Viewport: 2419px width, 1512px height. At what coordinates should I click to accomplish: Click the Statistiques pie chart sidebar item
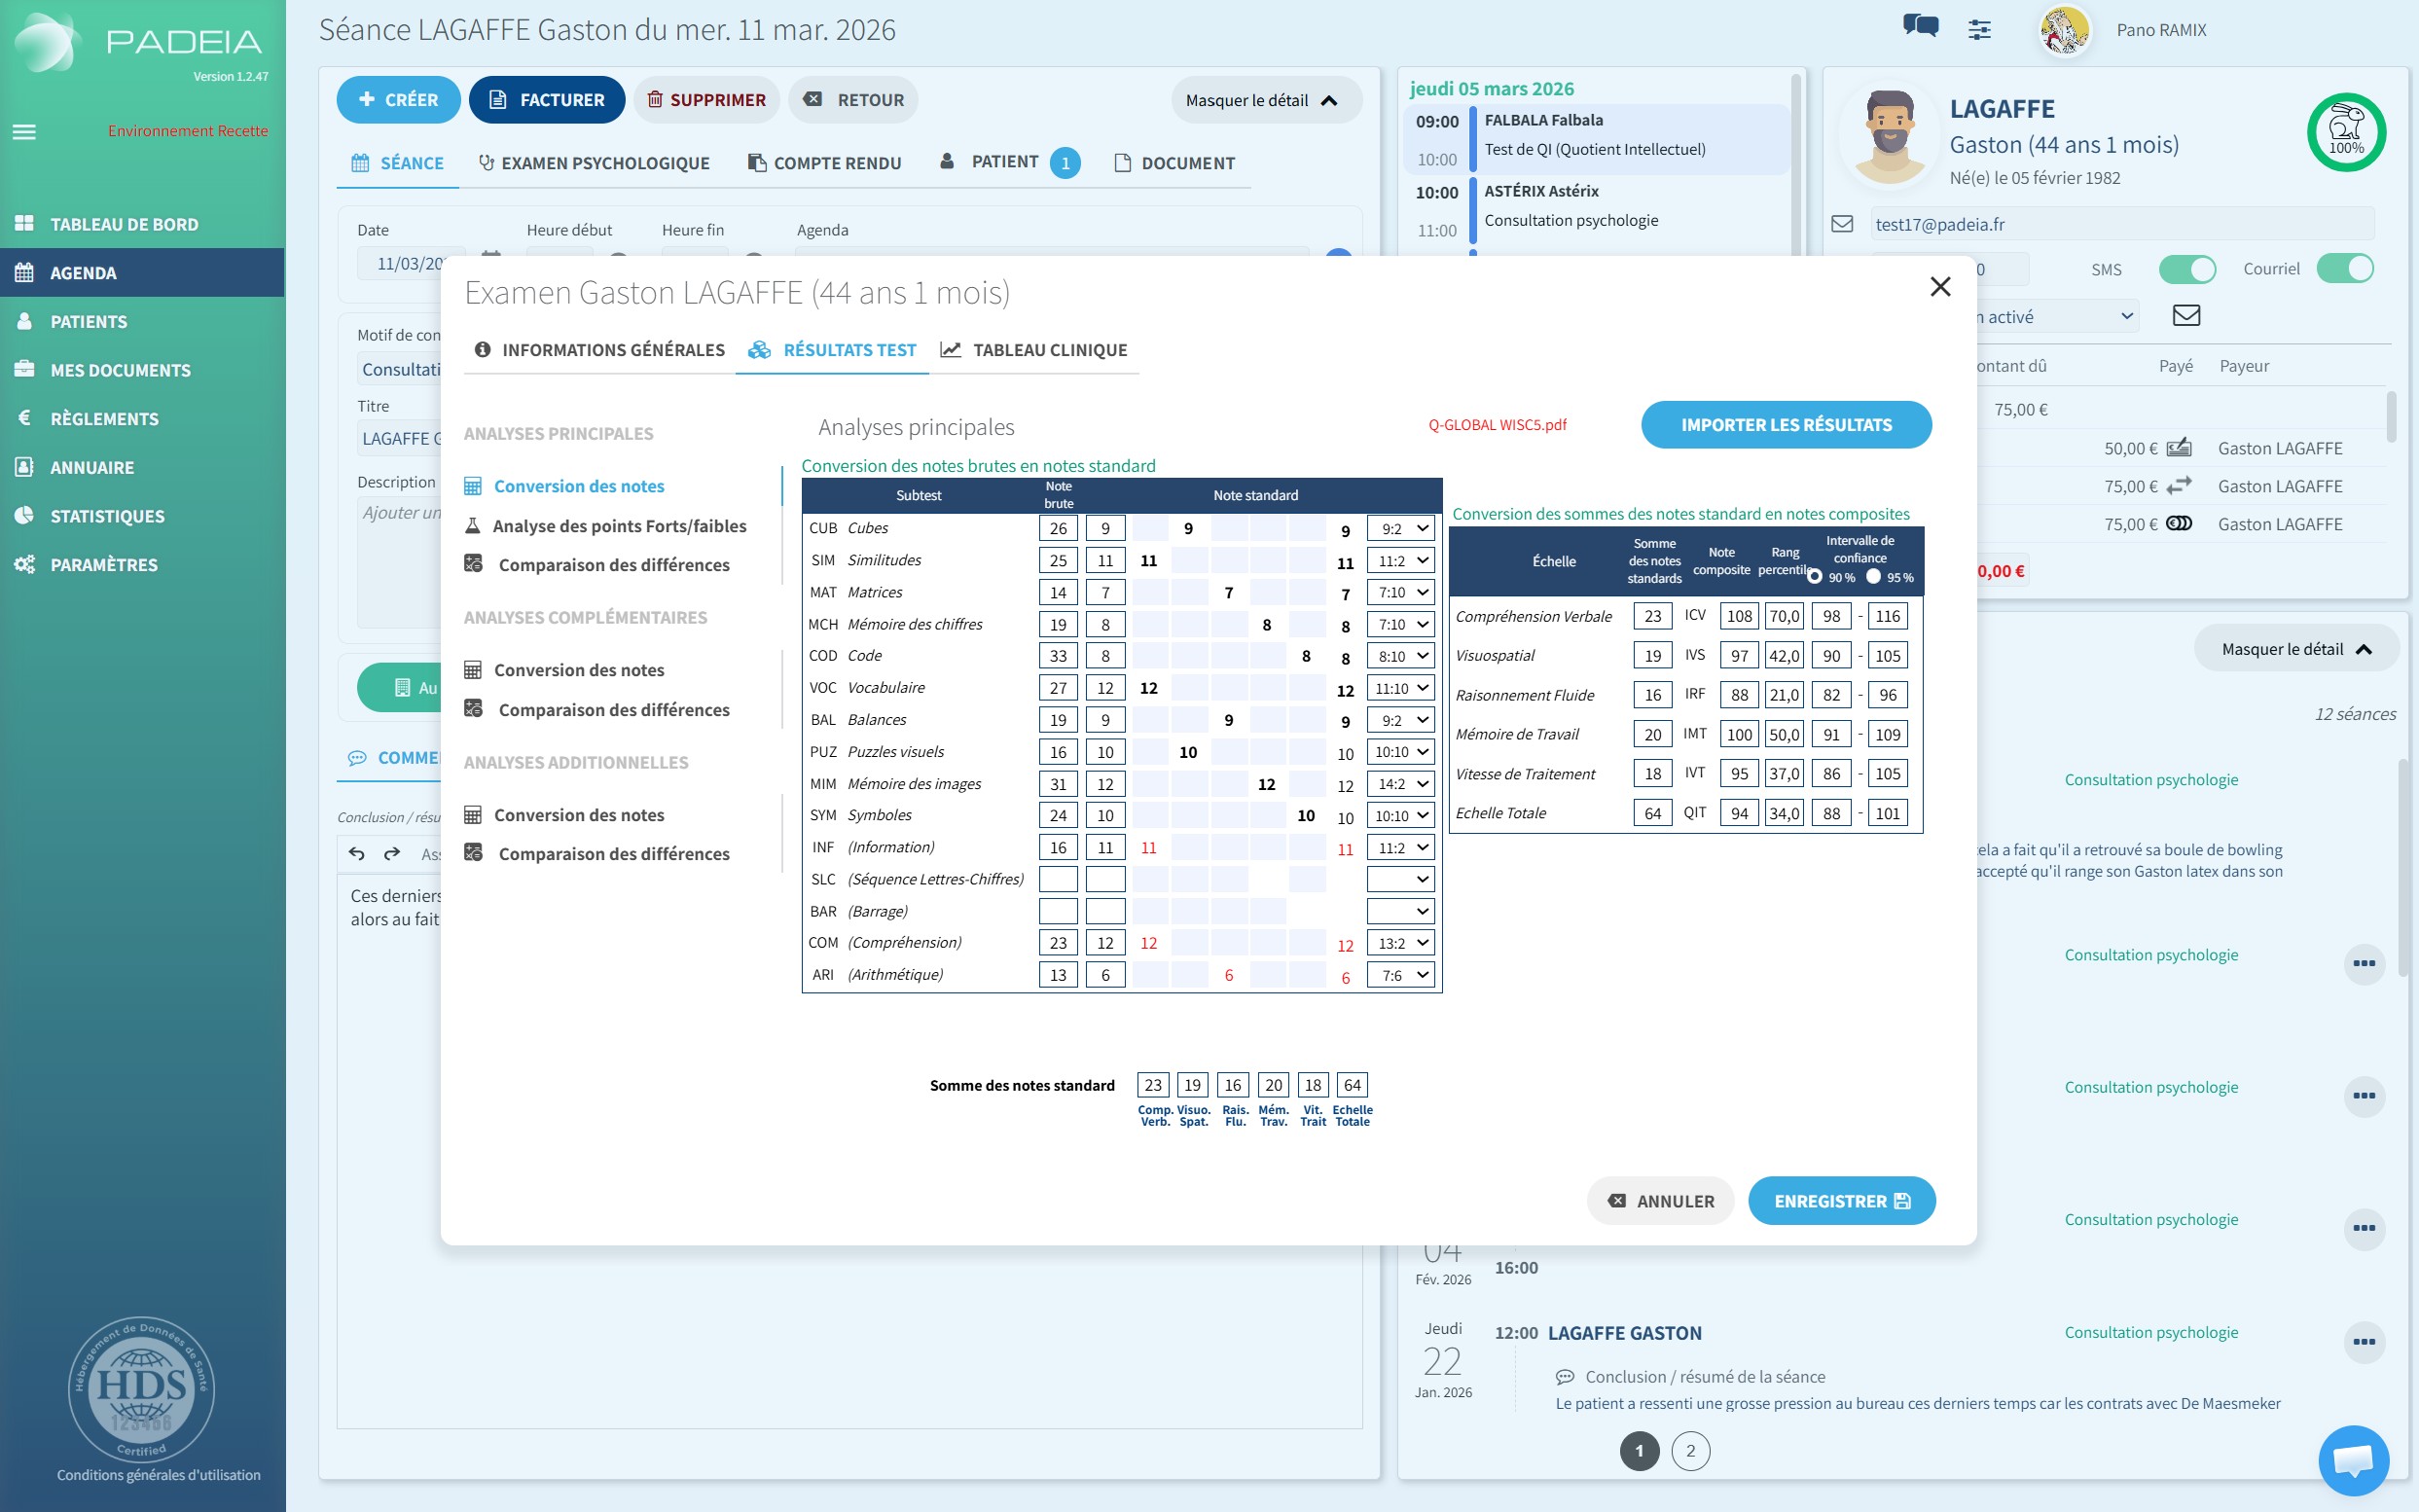point(107,516)
